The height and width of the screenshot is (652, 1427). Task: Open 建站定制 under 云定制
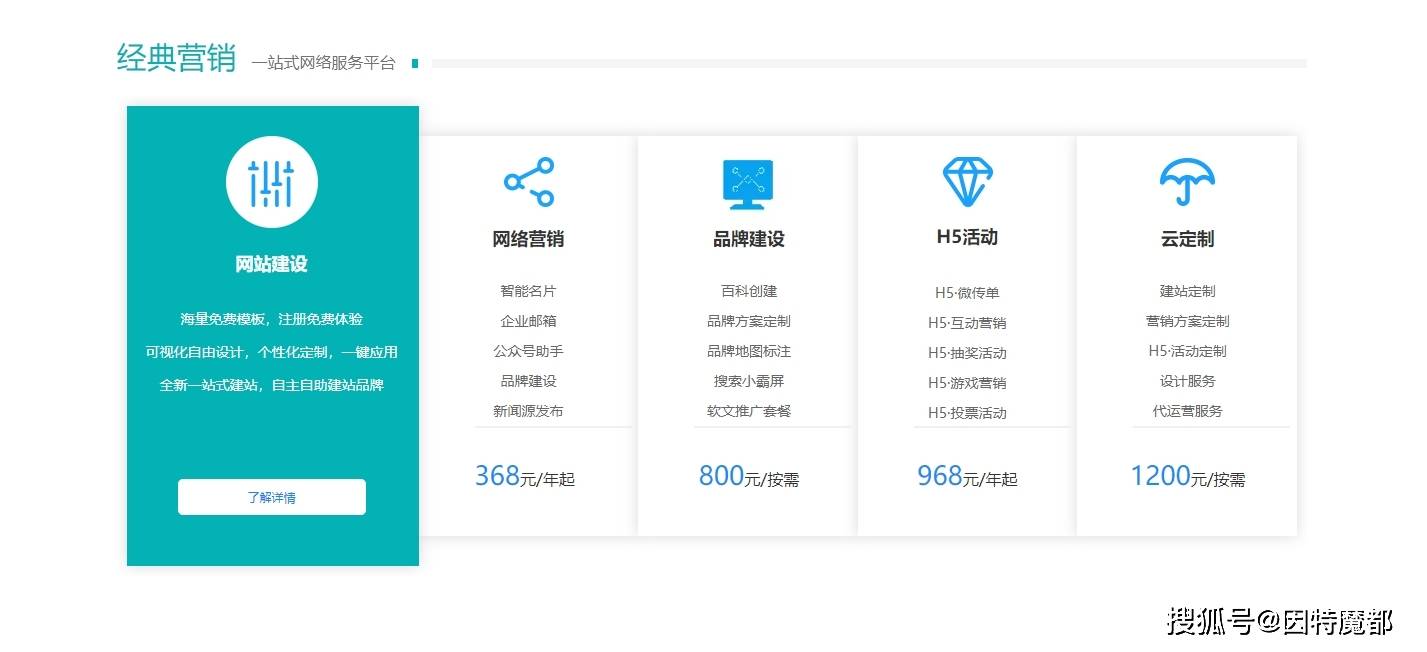tap(1187, 291)
